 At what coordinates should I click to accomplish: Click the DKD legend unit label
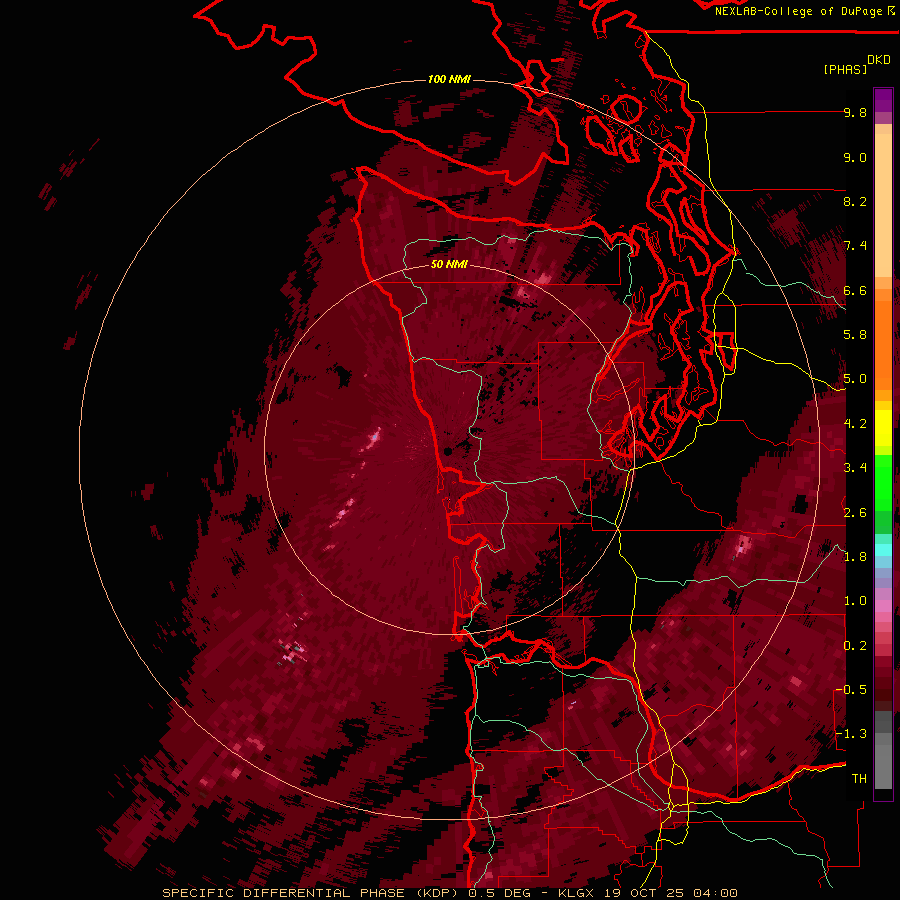coord(879,60)
